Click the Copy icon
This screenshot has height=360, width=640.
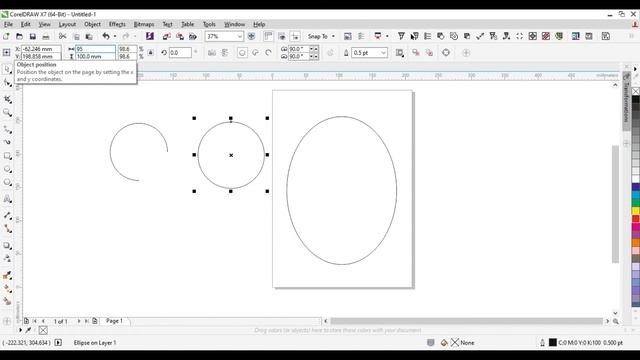point(76,36)
